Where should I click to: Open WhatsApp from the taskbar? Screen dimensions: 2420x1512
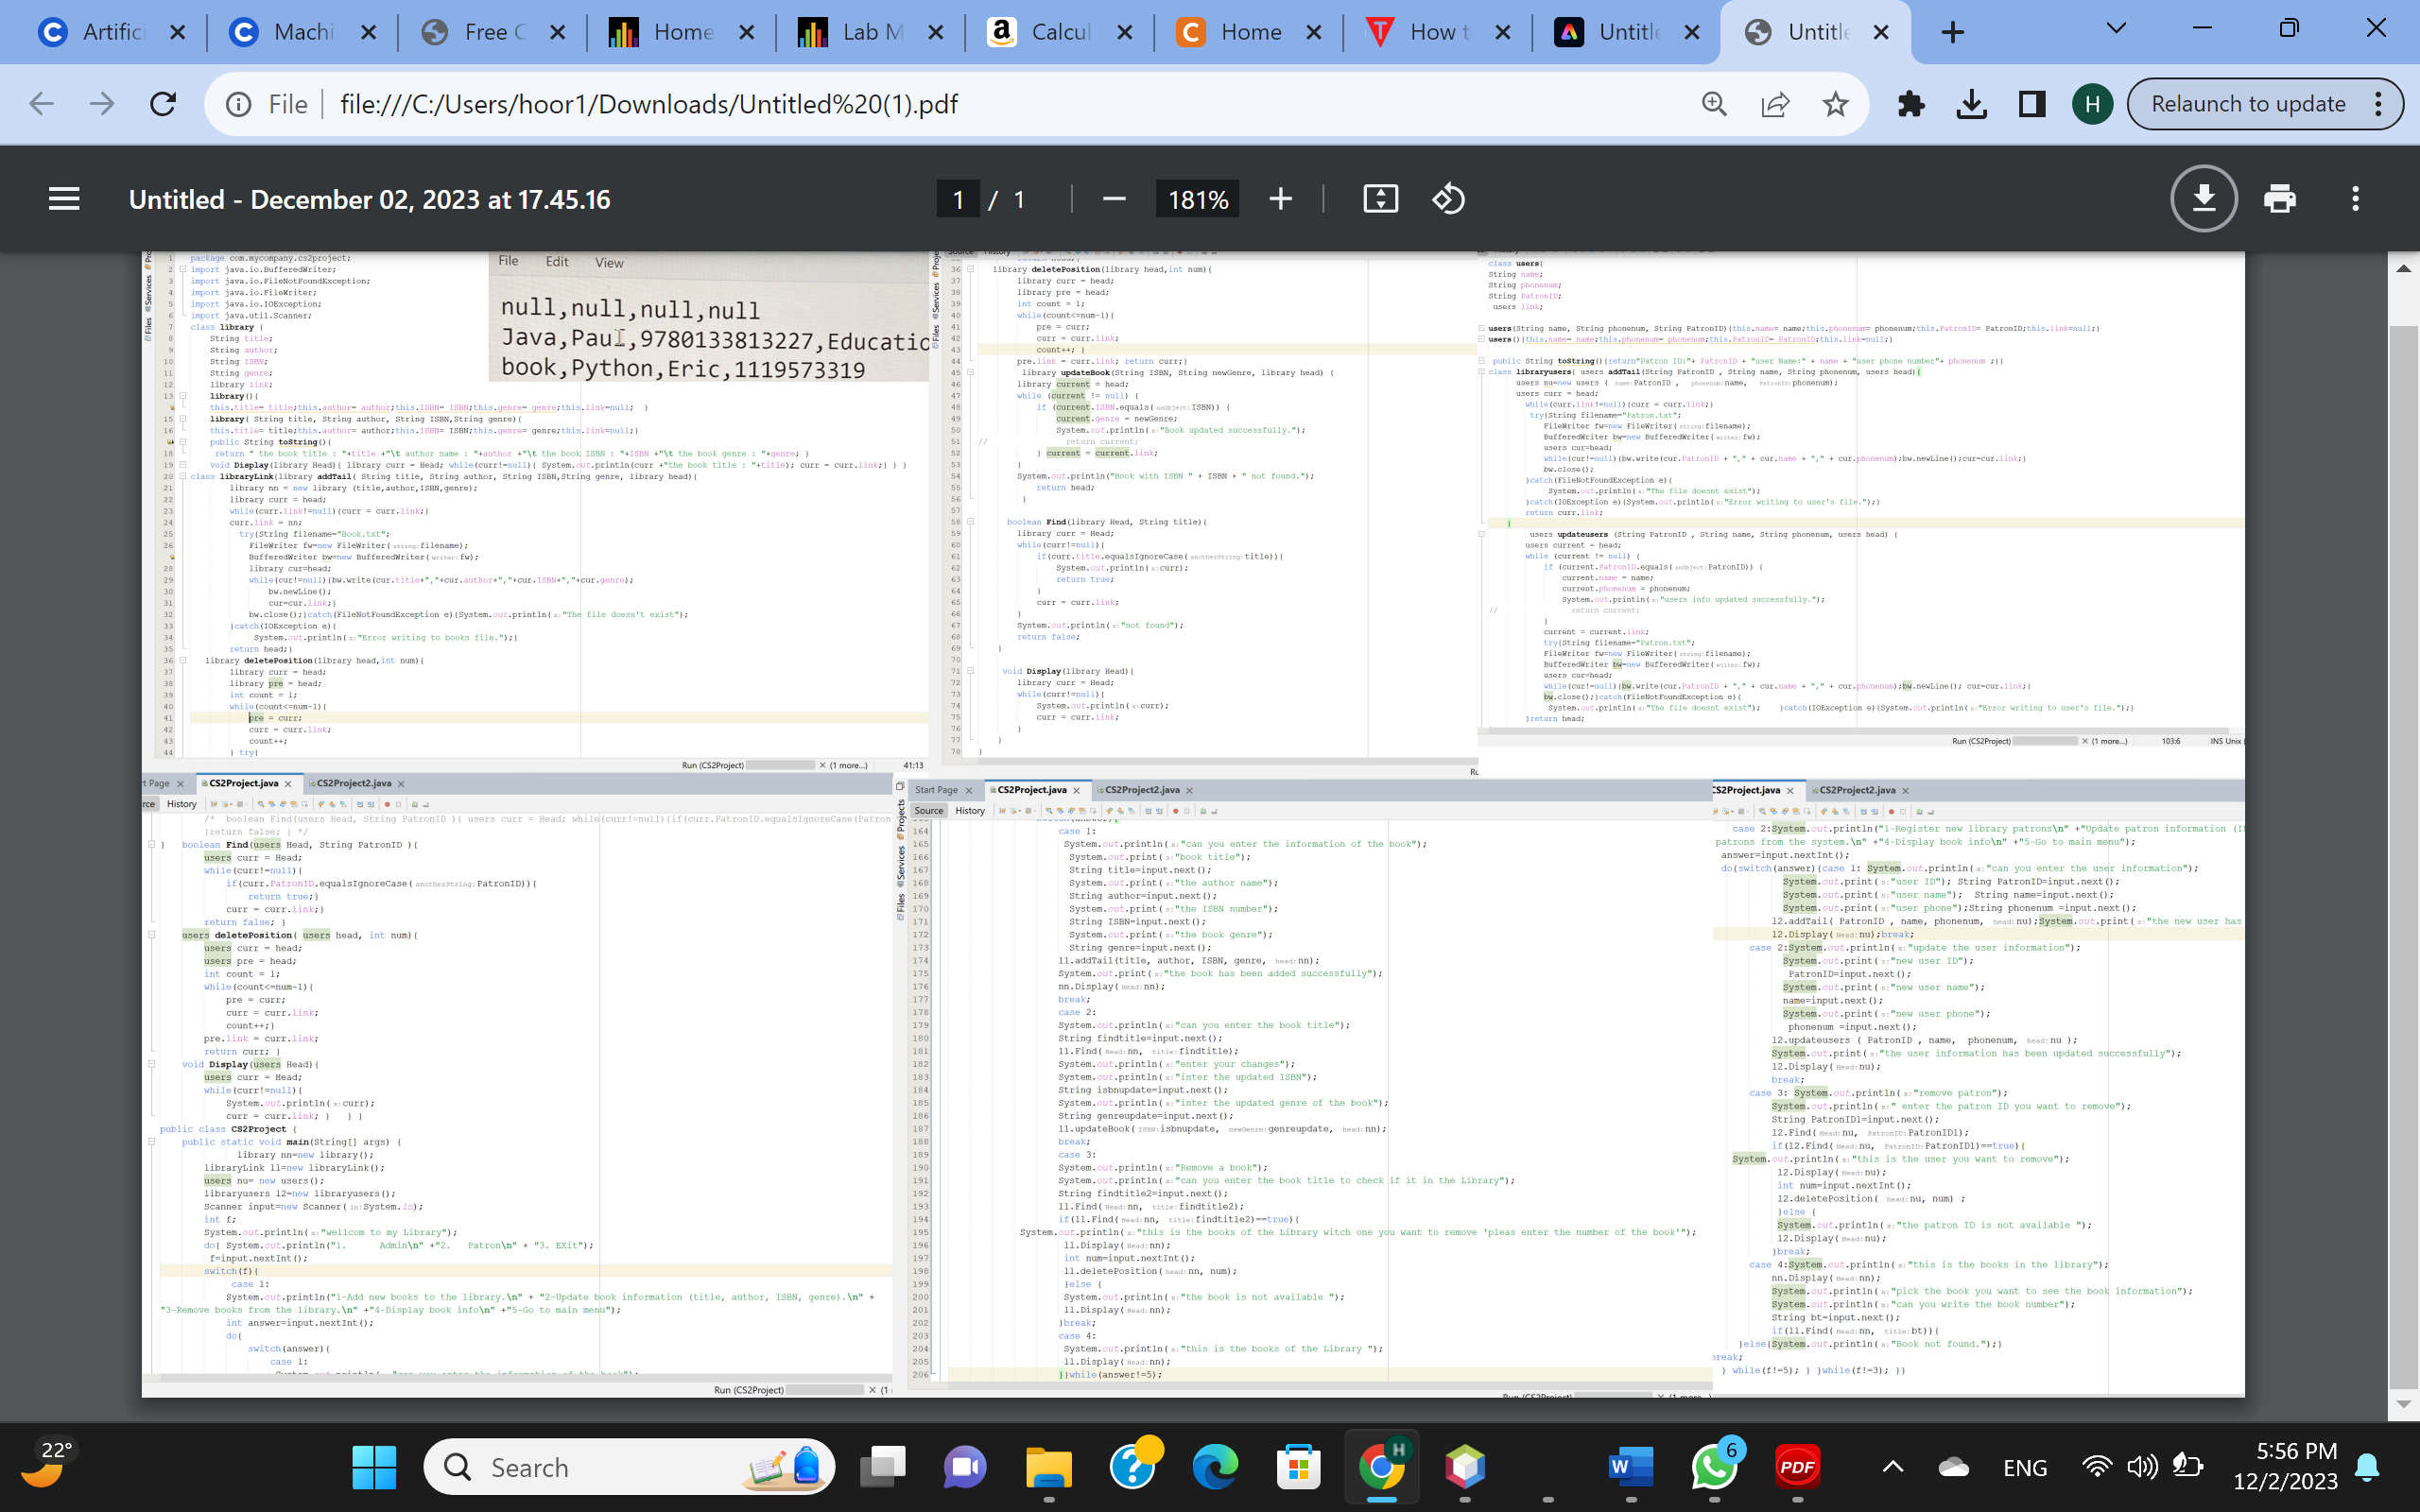(x=1714, y=1467)
